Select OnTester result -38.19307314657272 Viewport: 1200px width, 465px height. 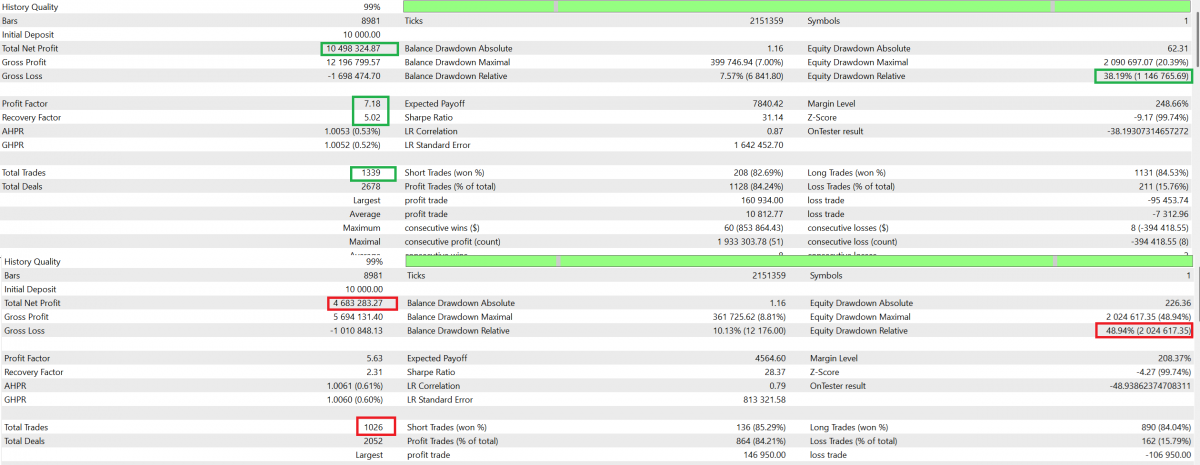(1150, 131)
